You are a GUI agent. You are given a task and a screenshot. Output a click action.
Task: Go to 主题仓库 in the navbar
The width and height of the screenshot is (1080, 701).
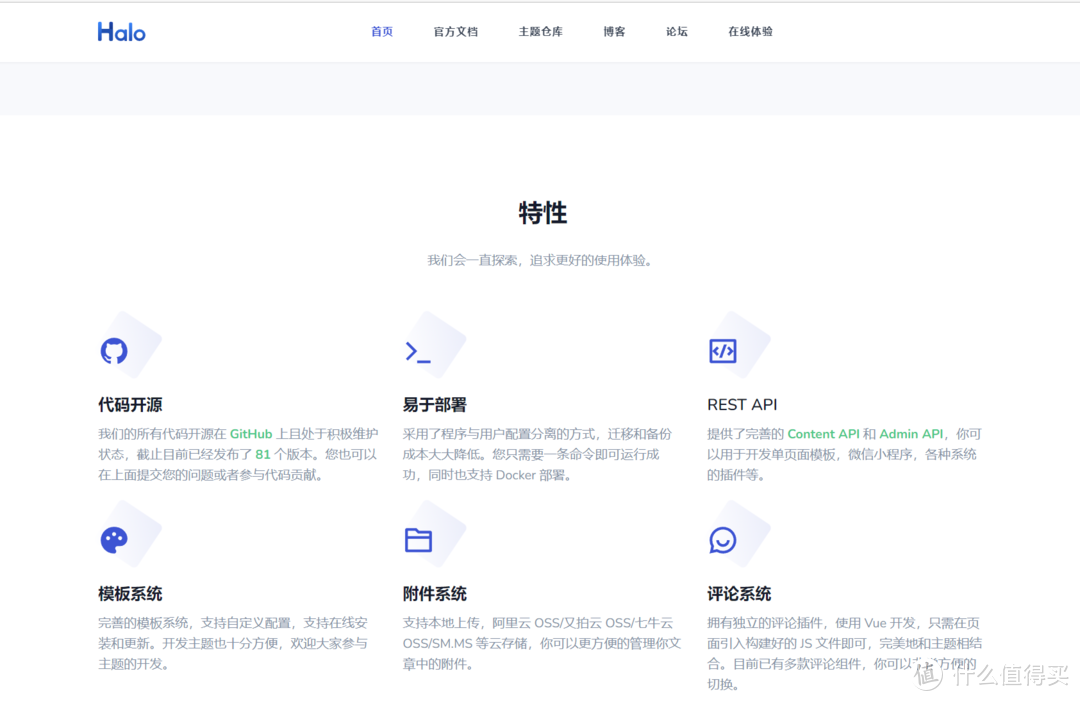point(541,32)
